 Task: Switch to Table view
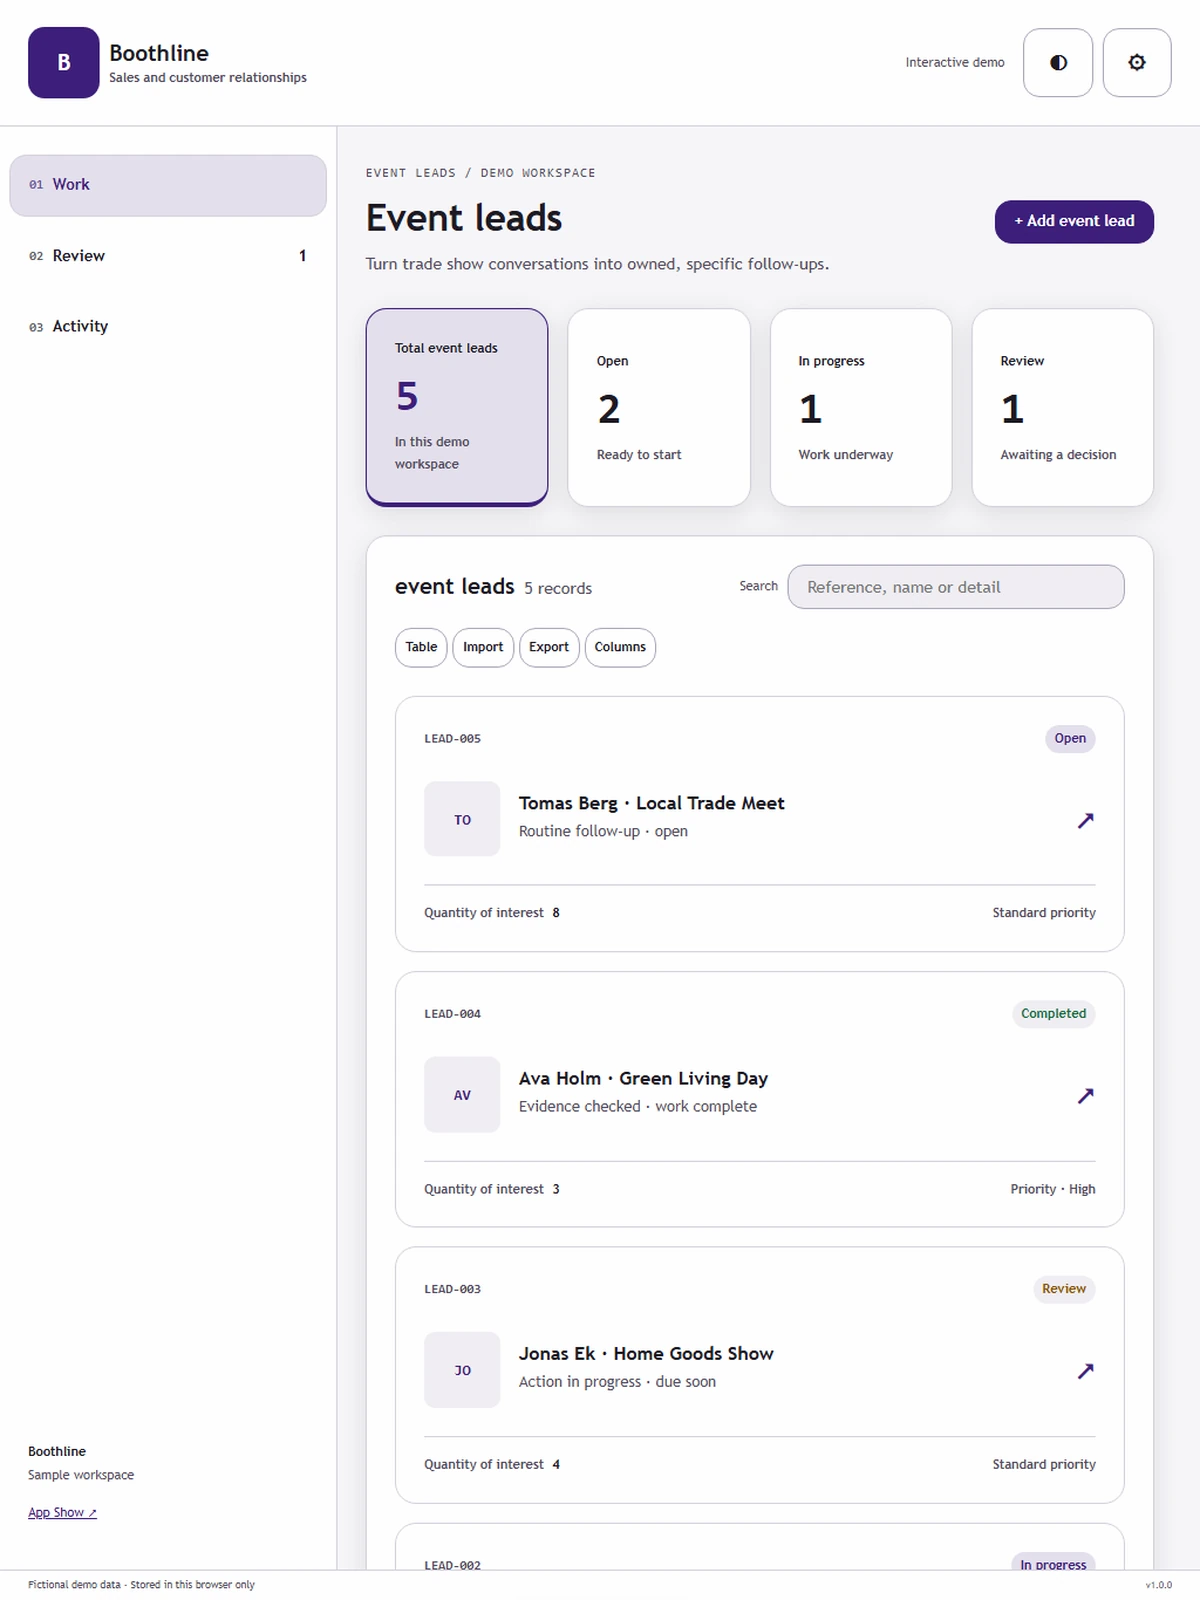click(x=421, y=647)
